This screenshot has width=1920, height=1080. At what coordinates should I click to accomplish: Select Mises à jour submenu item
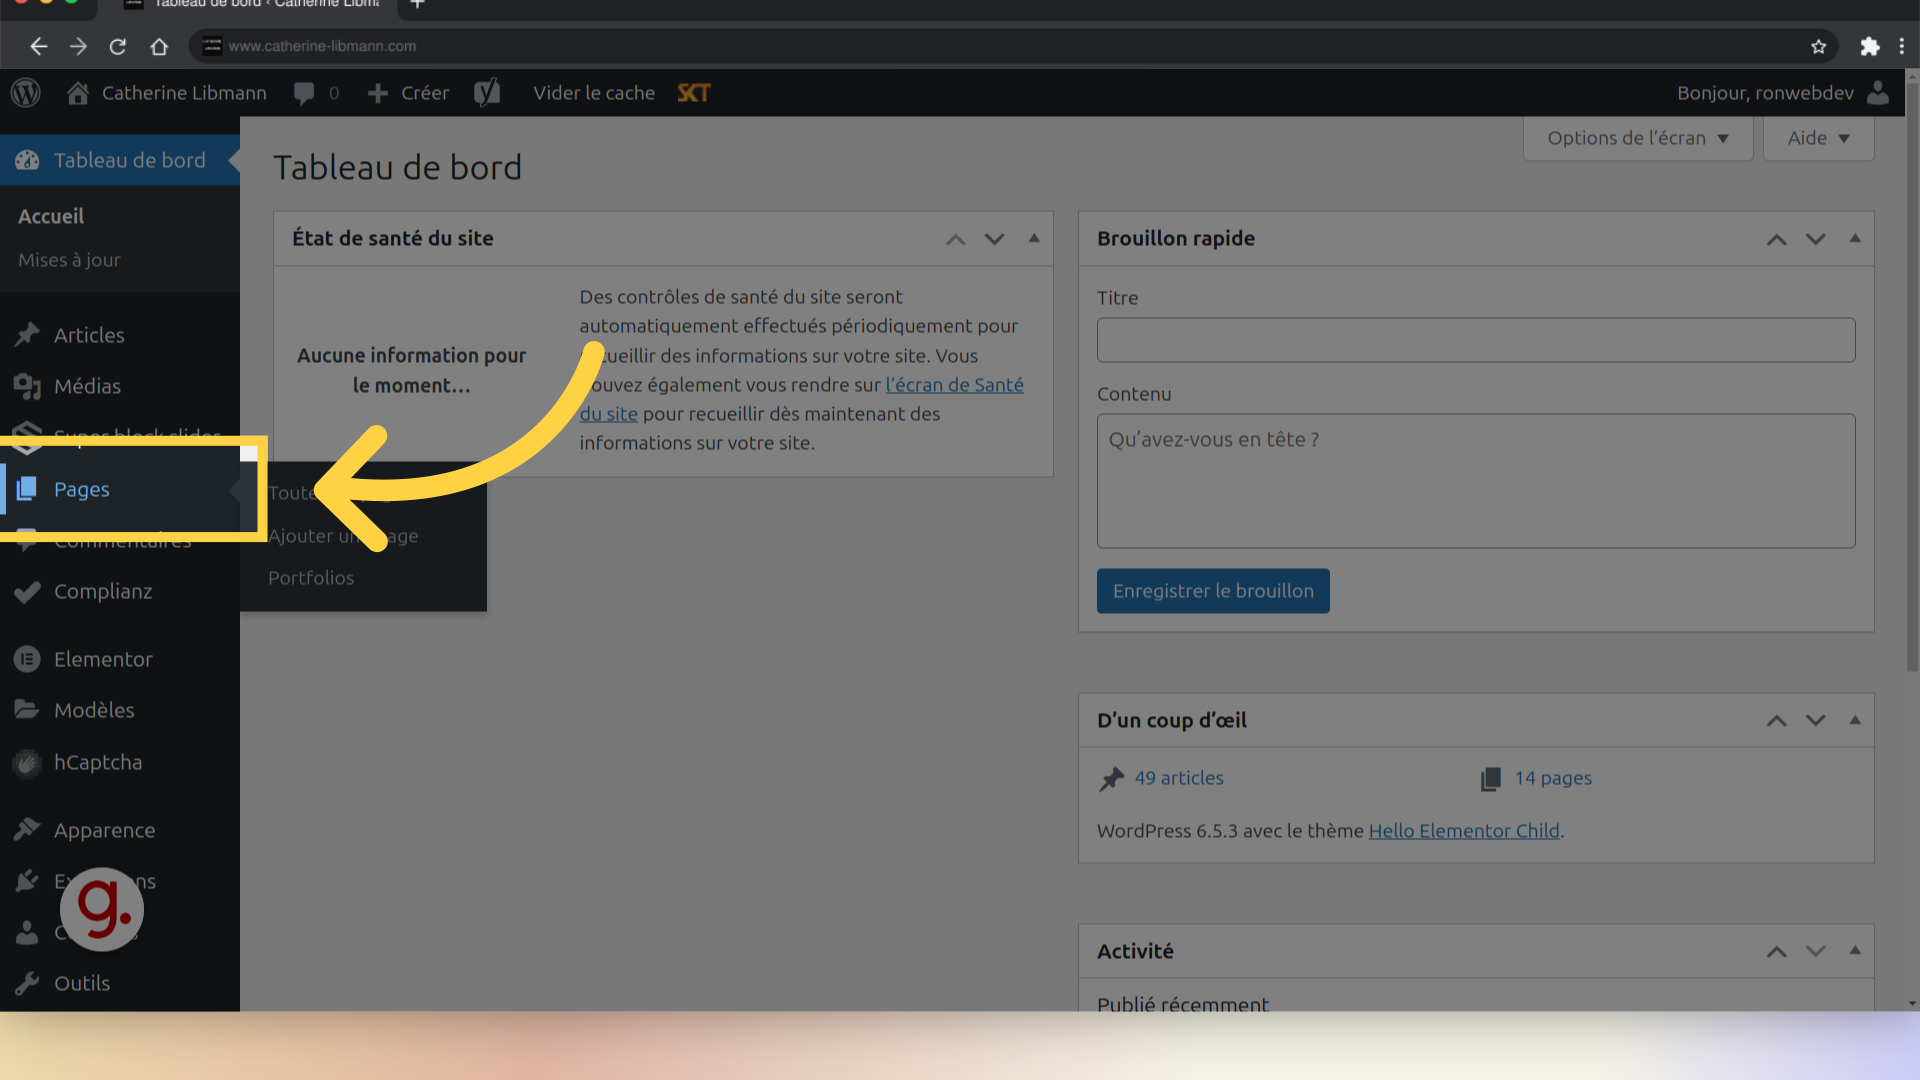(x=69, y=260)
